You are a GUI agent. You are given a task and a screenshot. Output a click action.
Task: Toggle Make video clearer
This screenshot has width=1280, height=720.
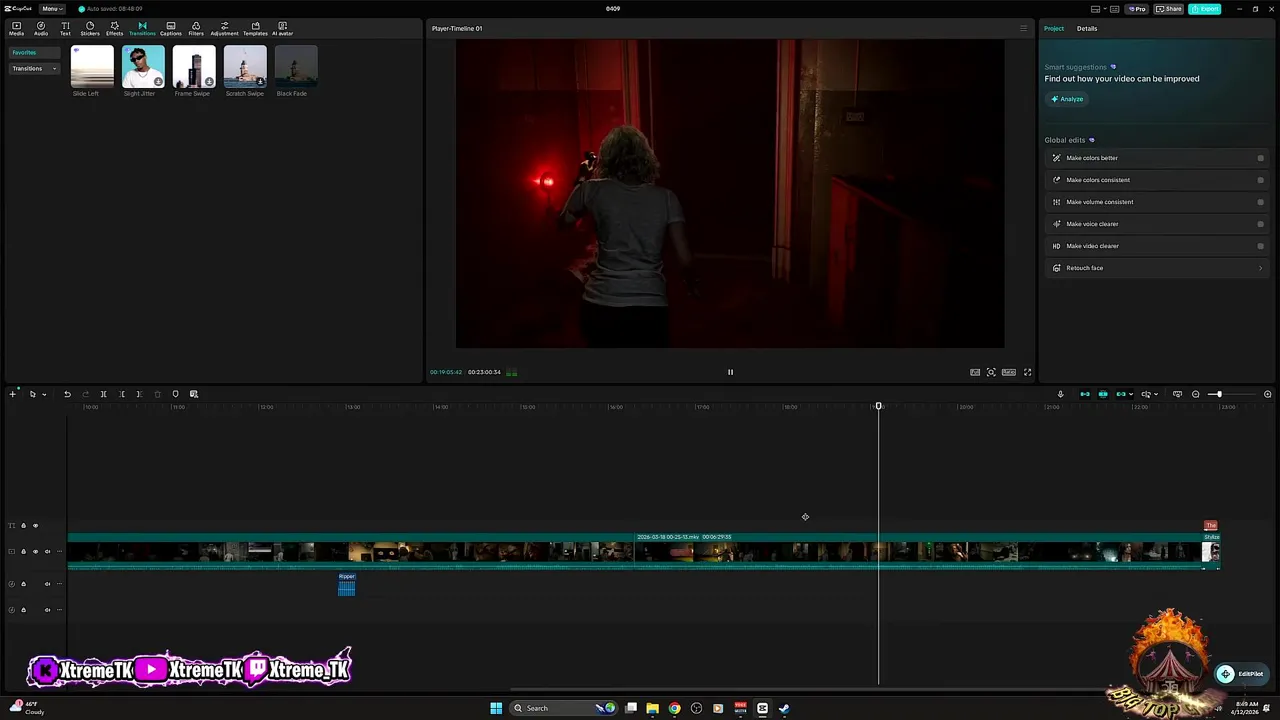pyautogui.click(x=1260, y=246)
